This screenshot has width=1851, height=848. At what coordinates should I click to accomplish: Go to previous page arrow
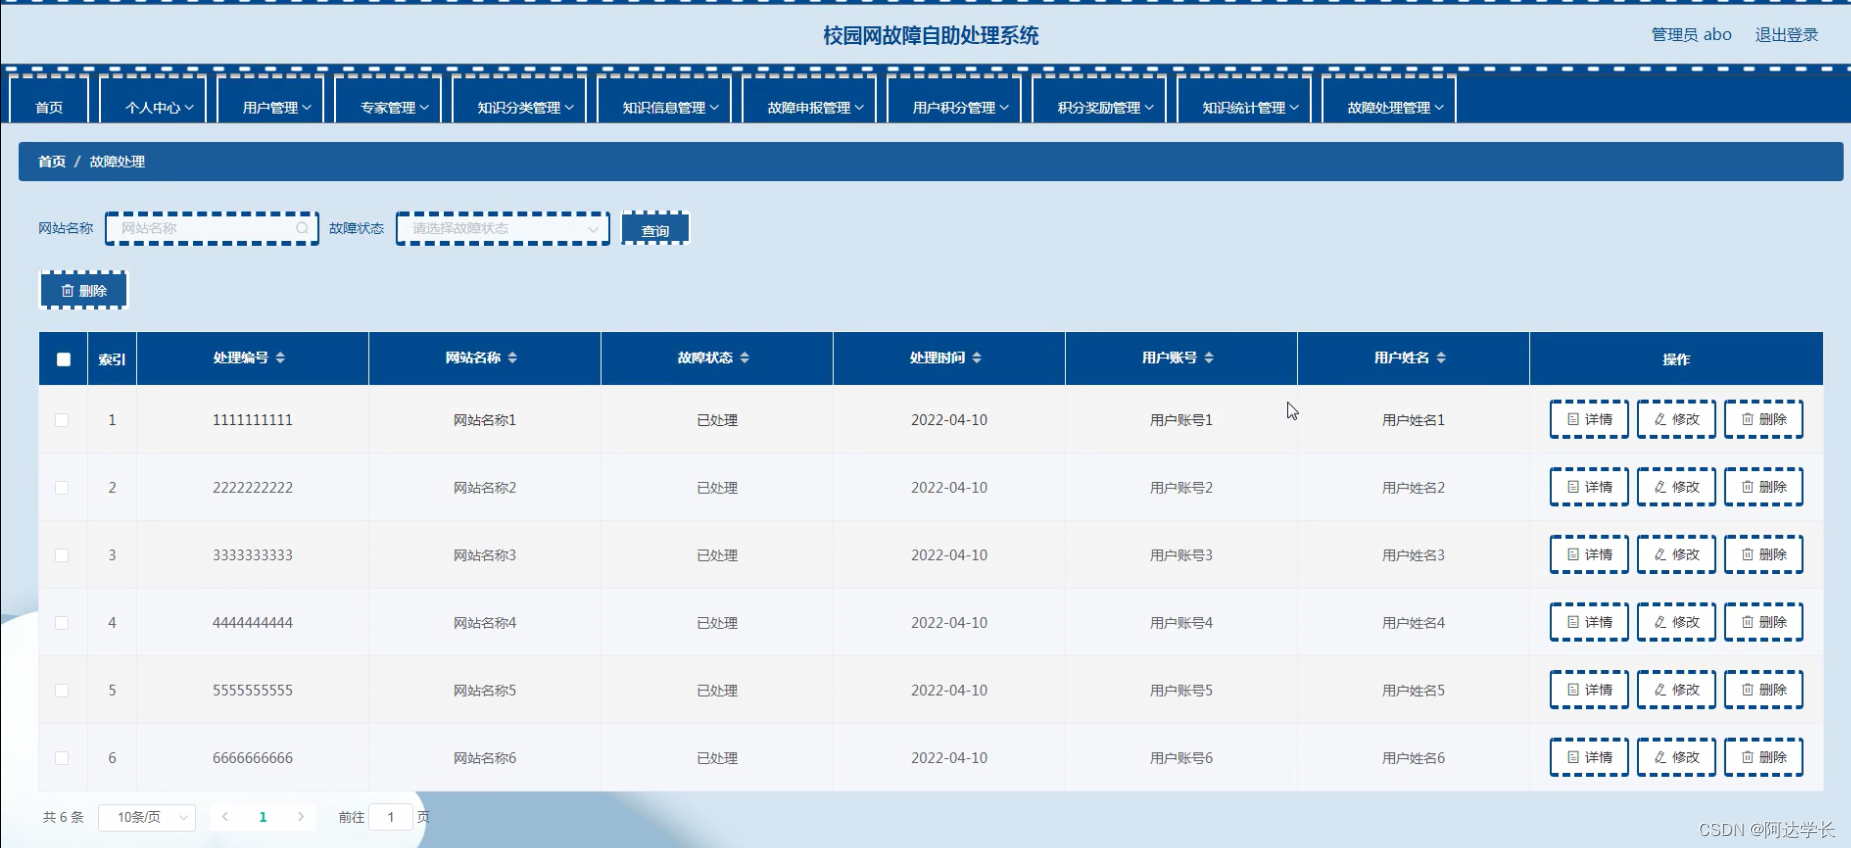click(225, 817)
